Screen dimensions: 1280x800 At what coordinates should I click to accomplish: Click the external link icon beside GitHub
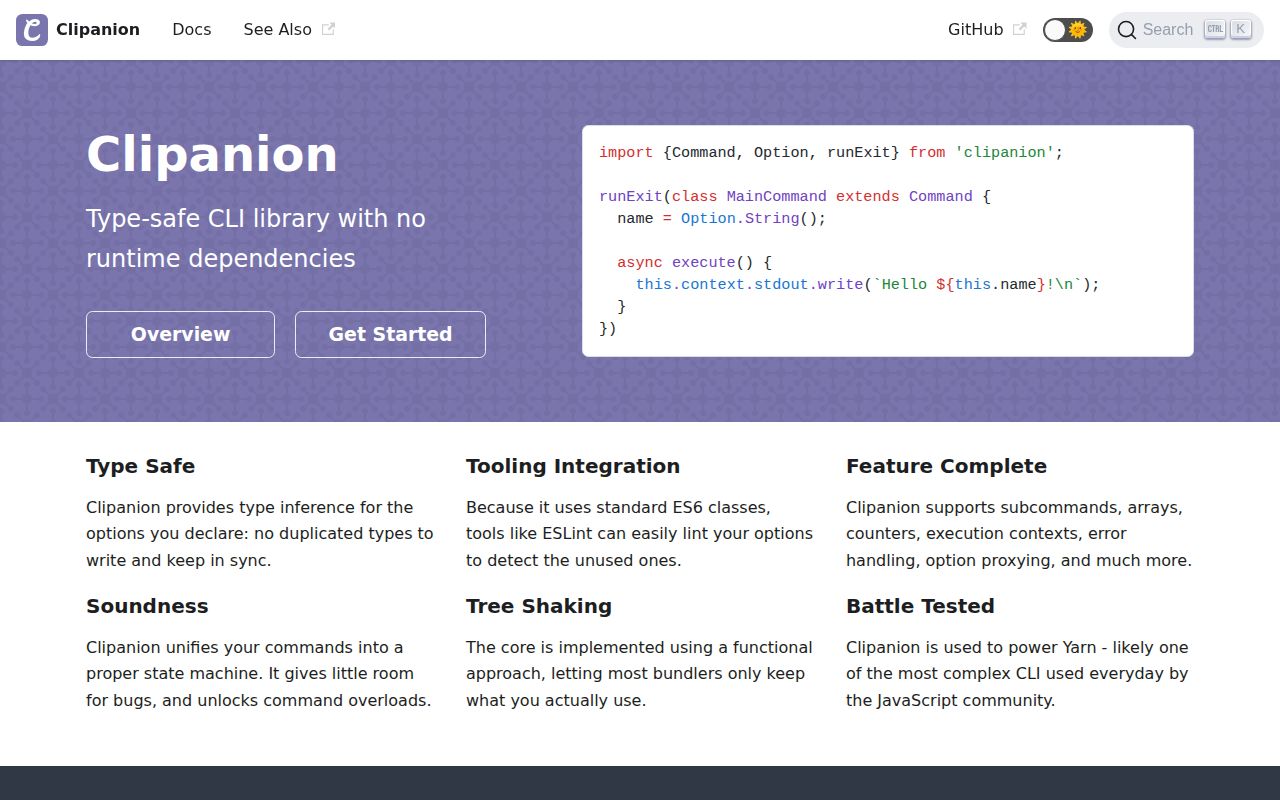pos(1019,30)
